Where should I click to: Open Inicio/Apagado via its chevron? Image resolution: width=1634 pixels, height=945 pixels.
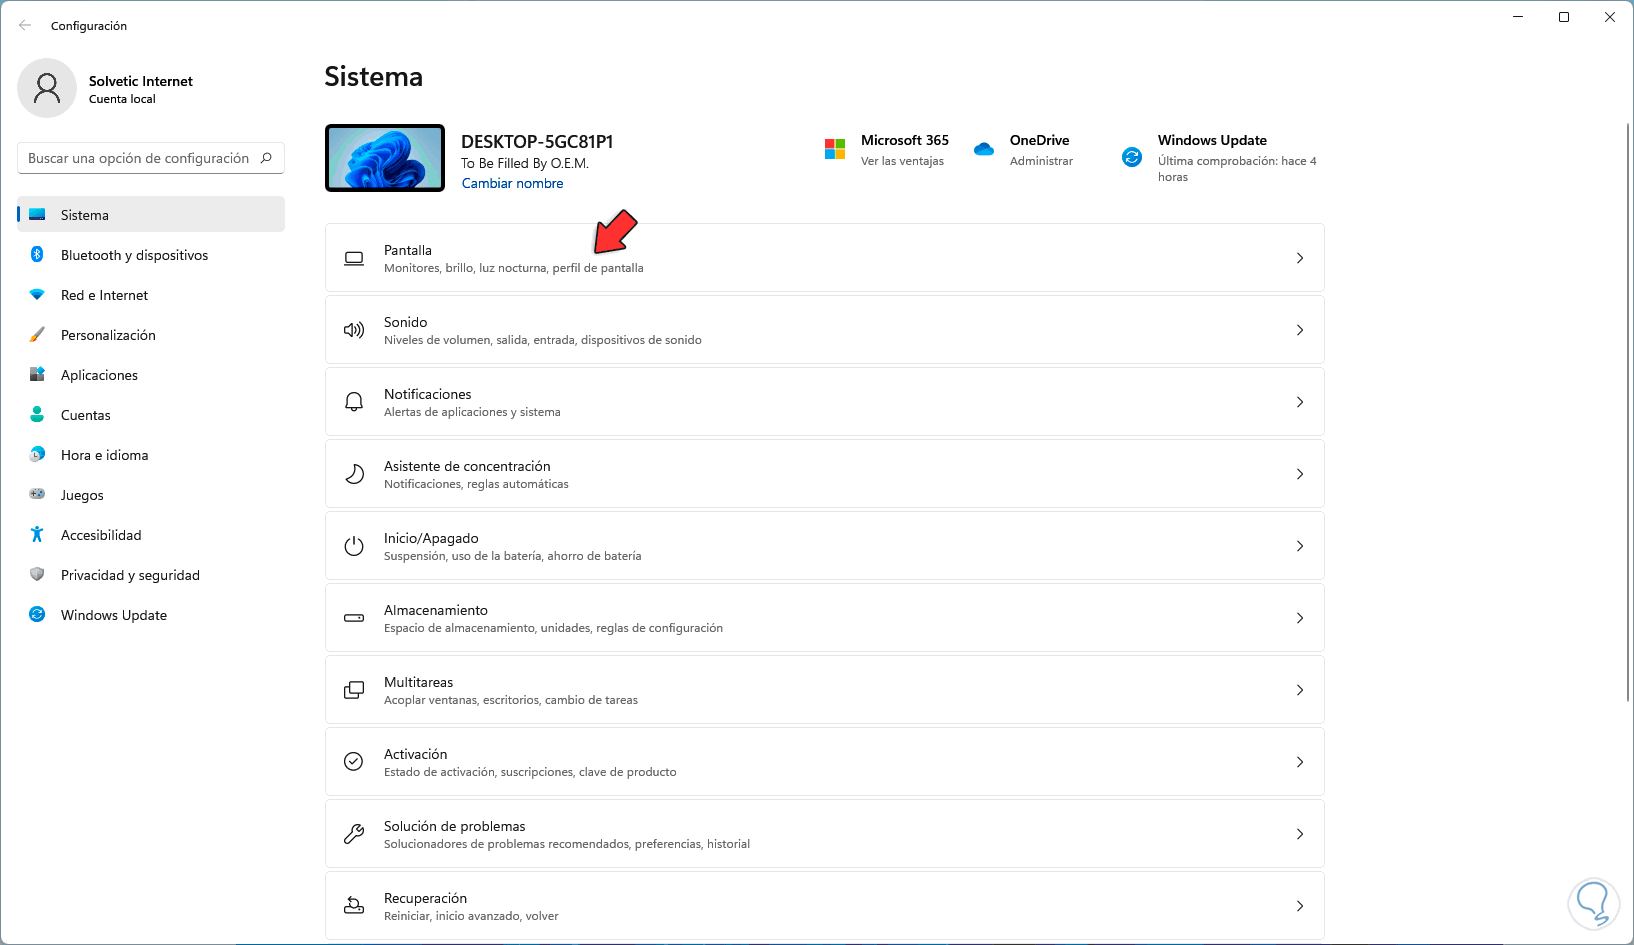coord(1300,546)
